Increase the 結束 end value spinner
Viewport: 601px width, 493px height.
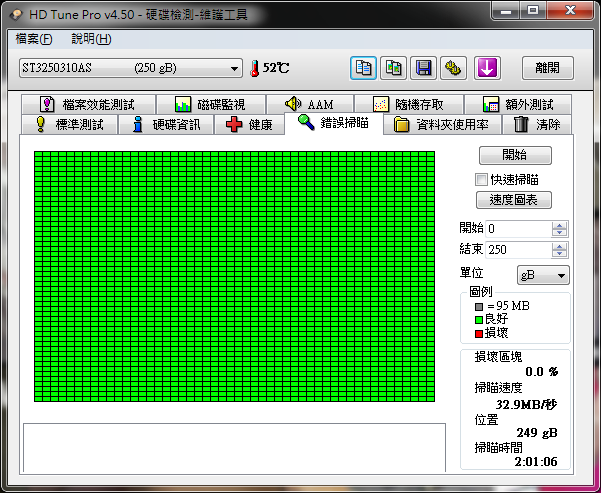point(559,246)
